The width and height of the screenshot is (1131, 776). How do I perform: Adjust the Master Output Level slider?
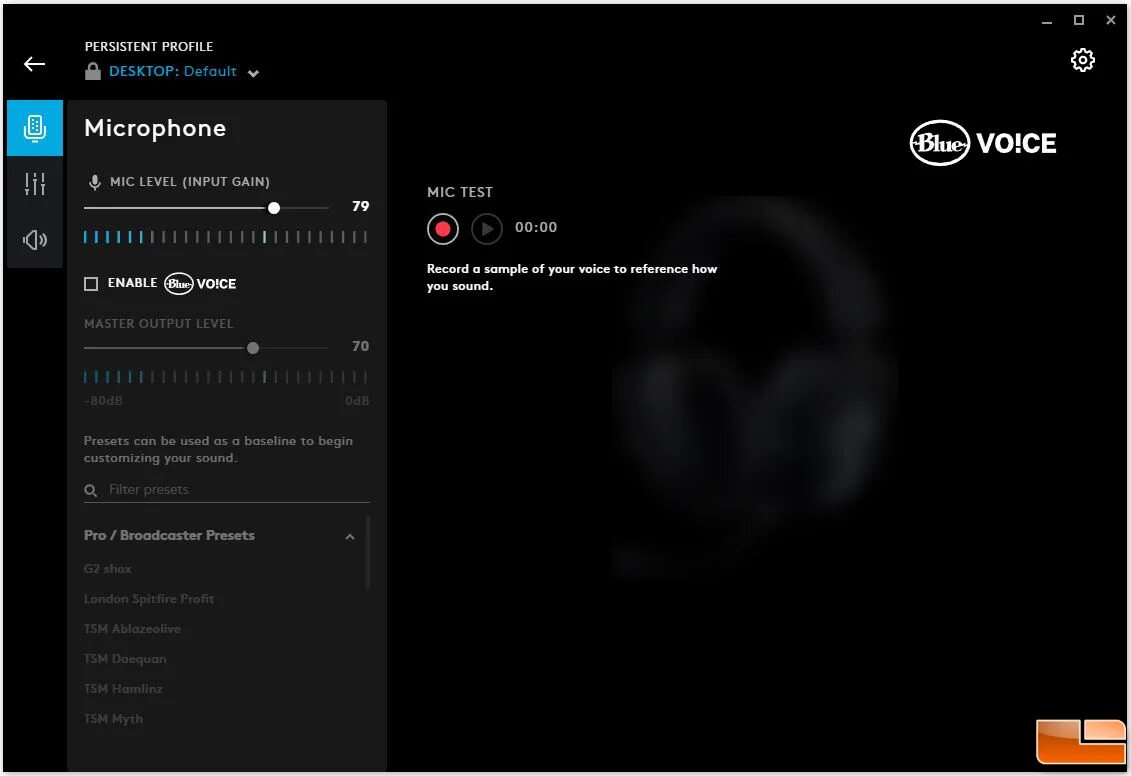252,348
